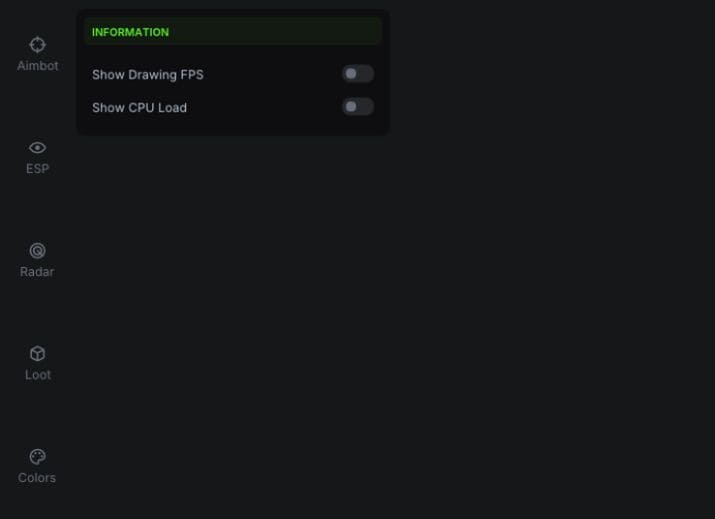Enable the Show Drawing FPS toggle
The height and width of the screenshot is (519, 715).
[x=358, y=74]
